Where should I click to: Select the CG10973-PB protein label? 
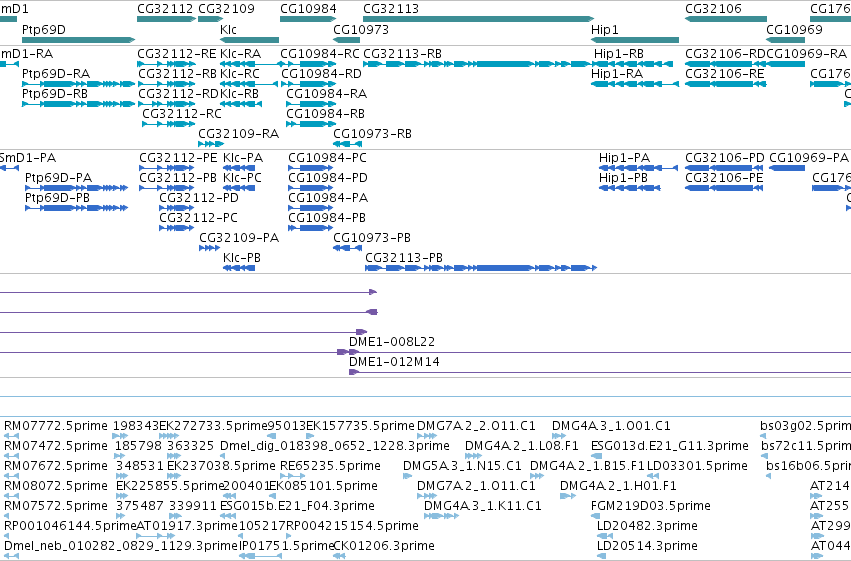[372, 238]
